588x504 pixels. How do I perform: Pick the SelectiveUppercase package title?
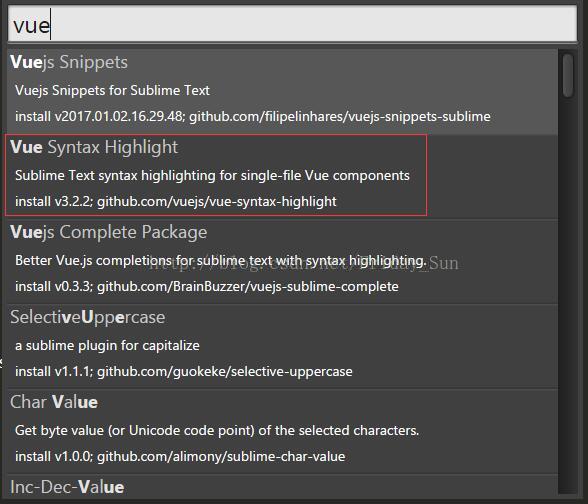(88, 318)
